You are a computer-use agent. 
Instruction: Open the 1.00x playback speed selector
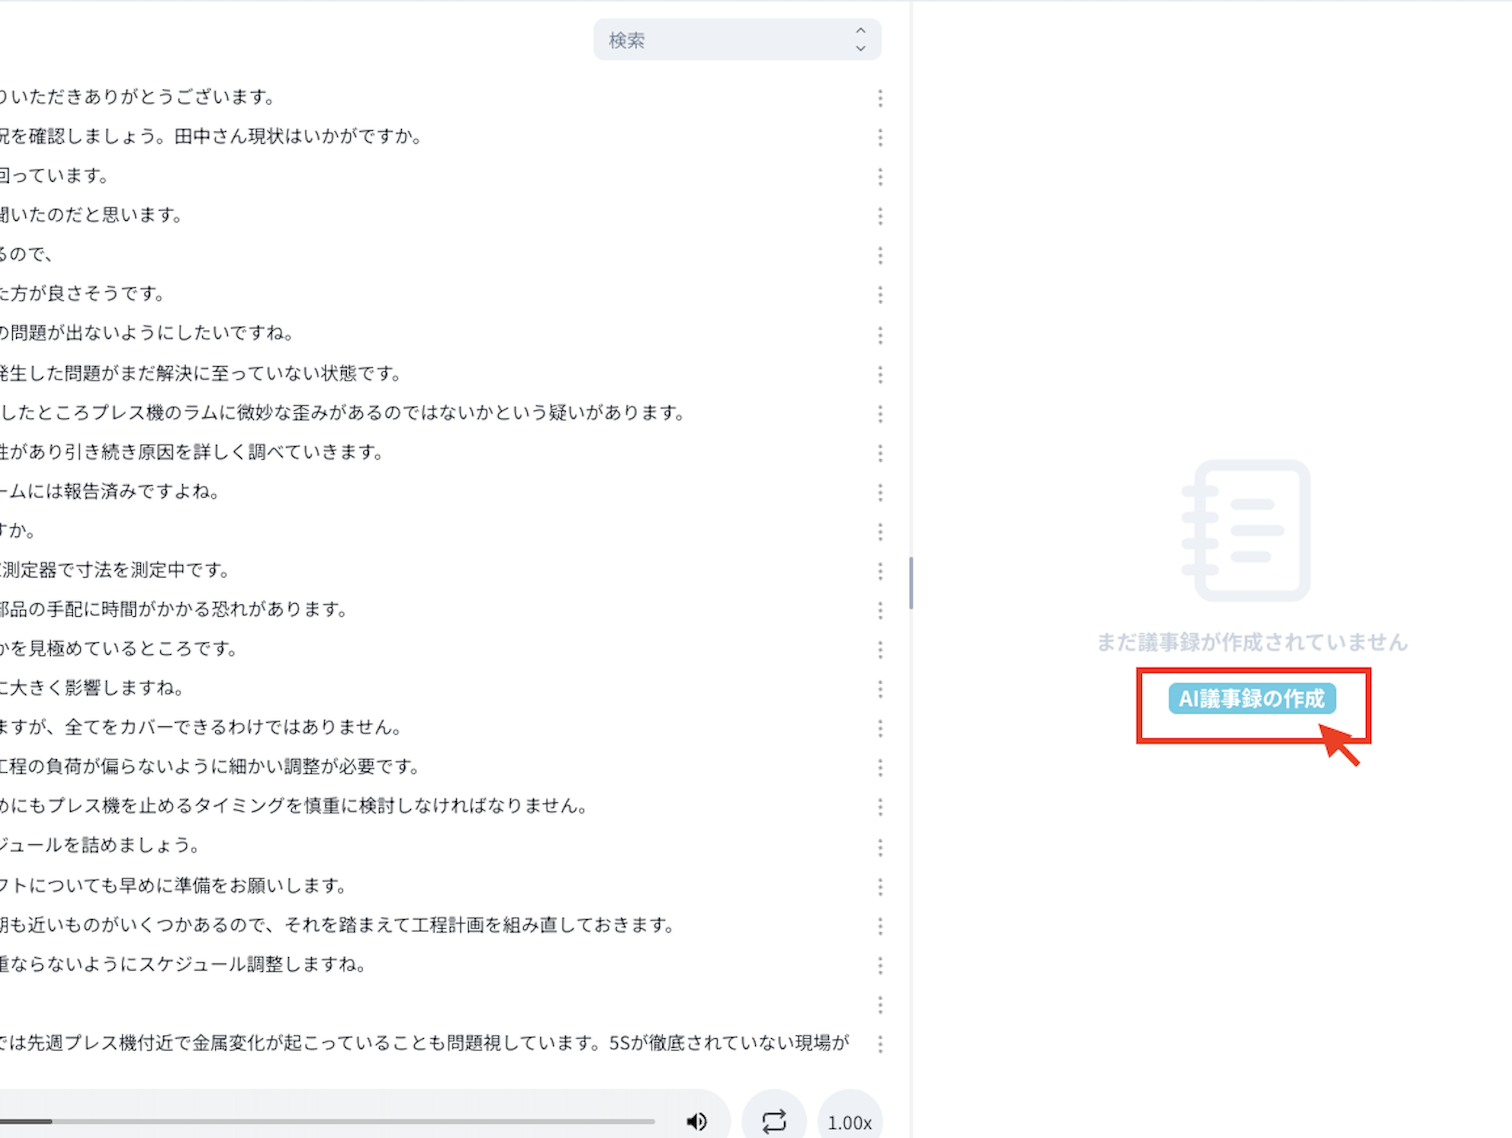[x=850, y=1122]
